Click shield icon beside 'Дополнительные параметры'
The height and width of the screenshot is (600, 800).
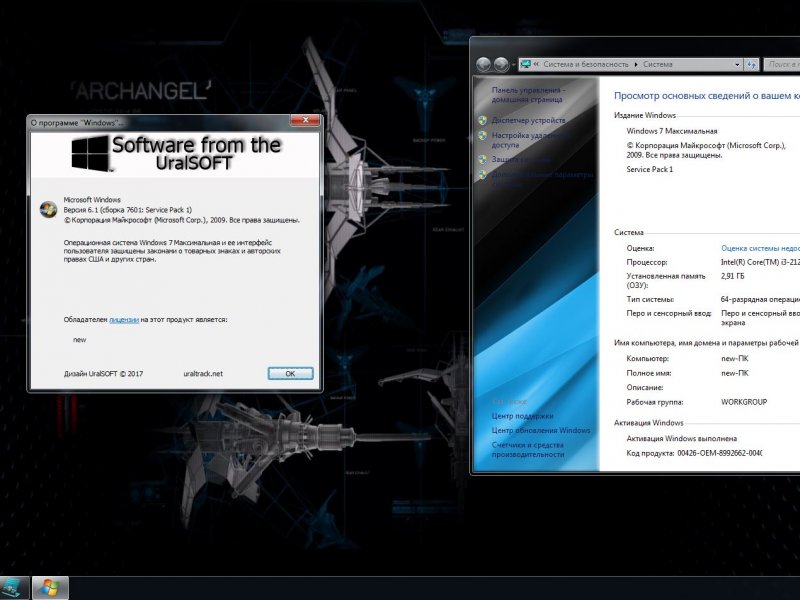tap(483, 175)
